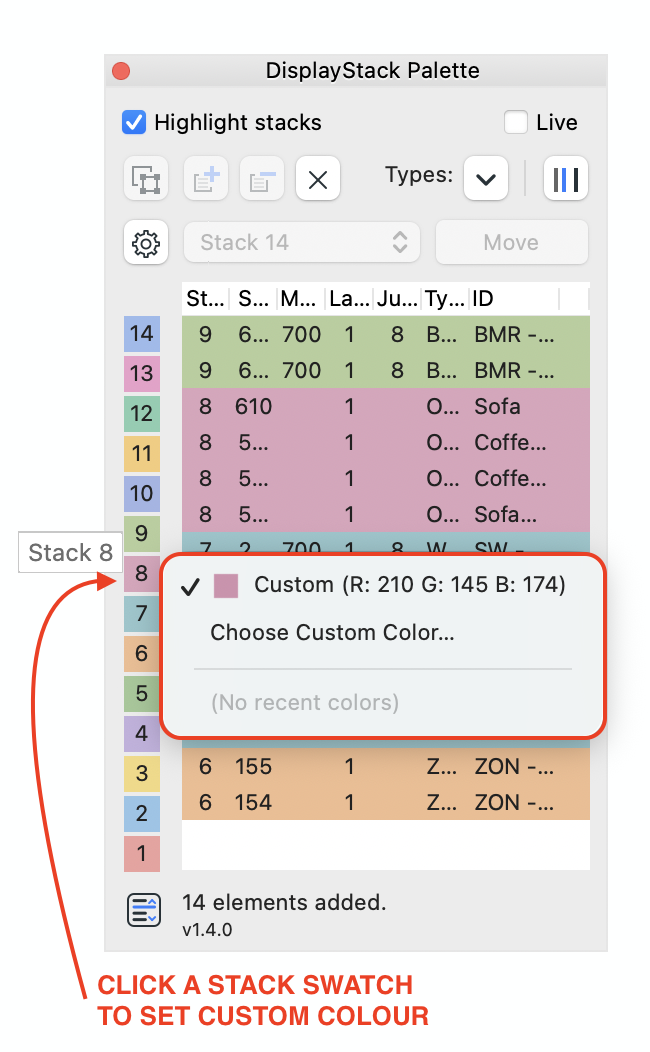Image resolution: width=650 pixels, height=1052 pixels.
Task: Click the list sort icon at bottom left
Action: click(144, 910)
